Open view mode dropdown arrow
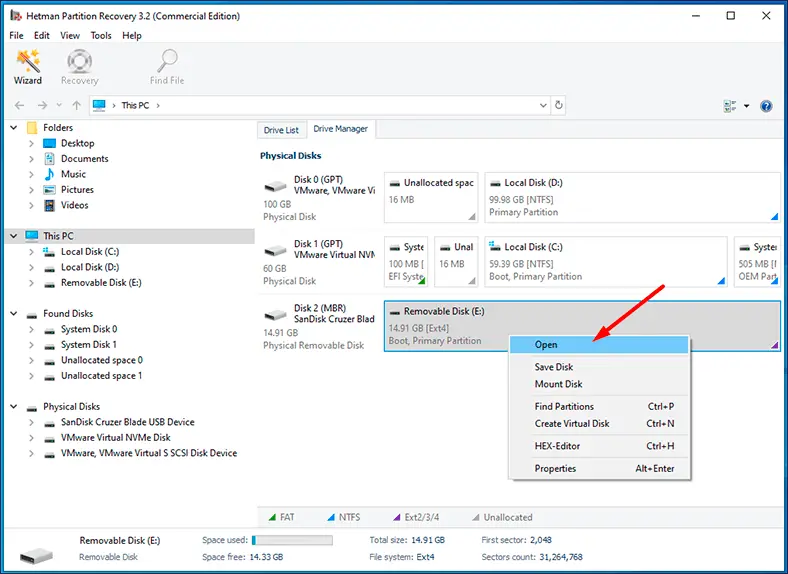788x574 pixels. [747, 106]
